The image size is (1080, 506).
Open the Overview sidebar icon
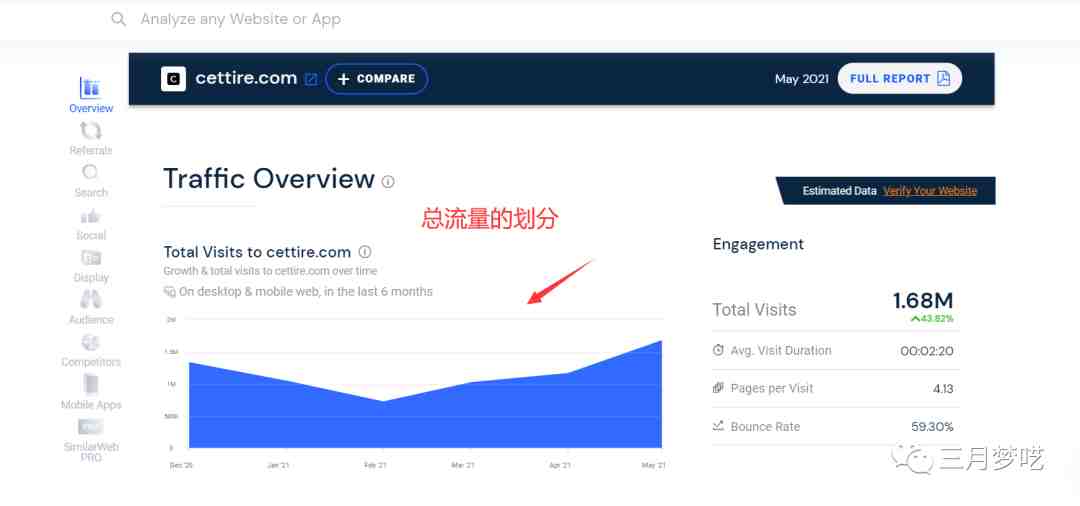90,95
